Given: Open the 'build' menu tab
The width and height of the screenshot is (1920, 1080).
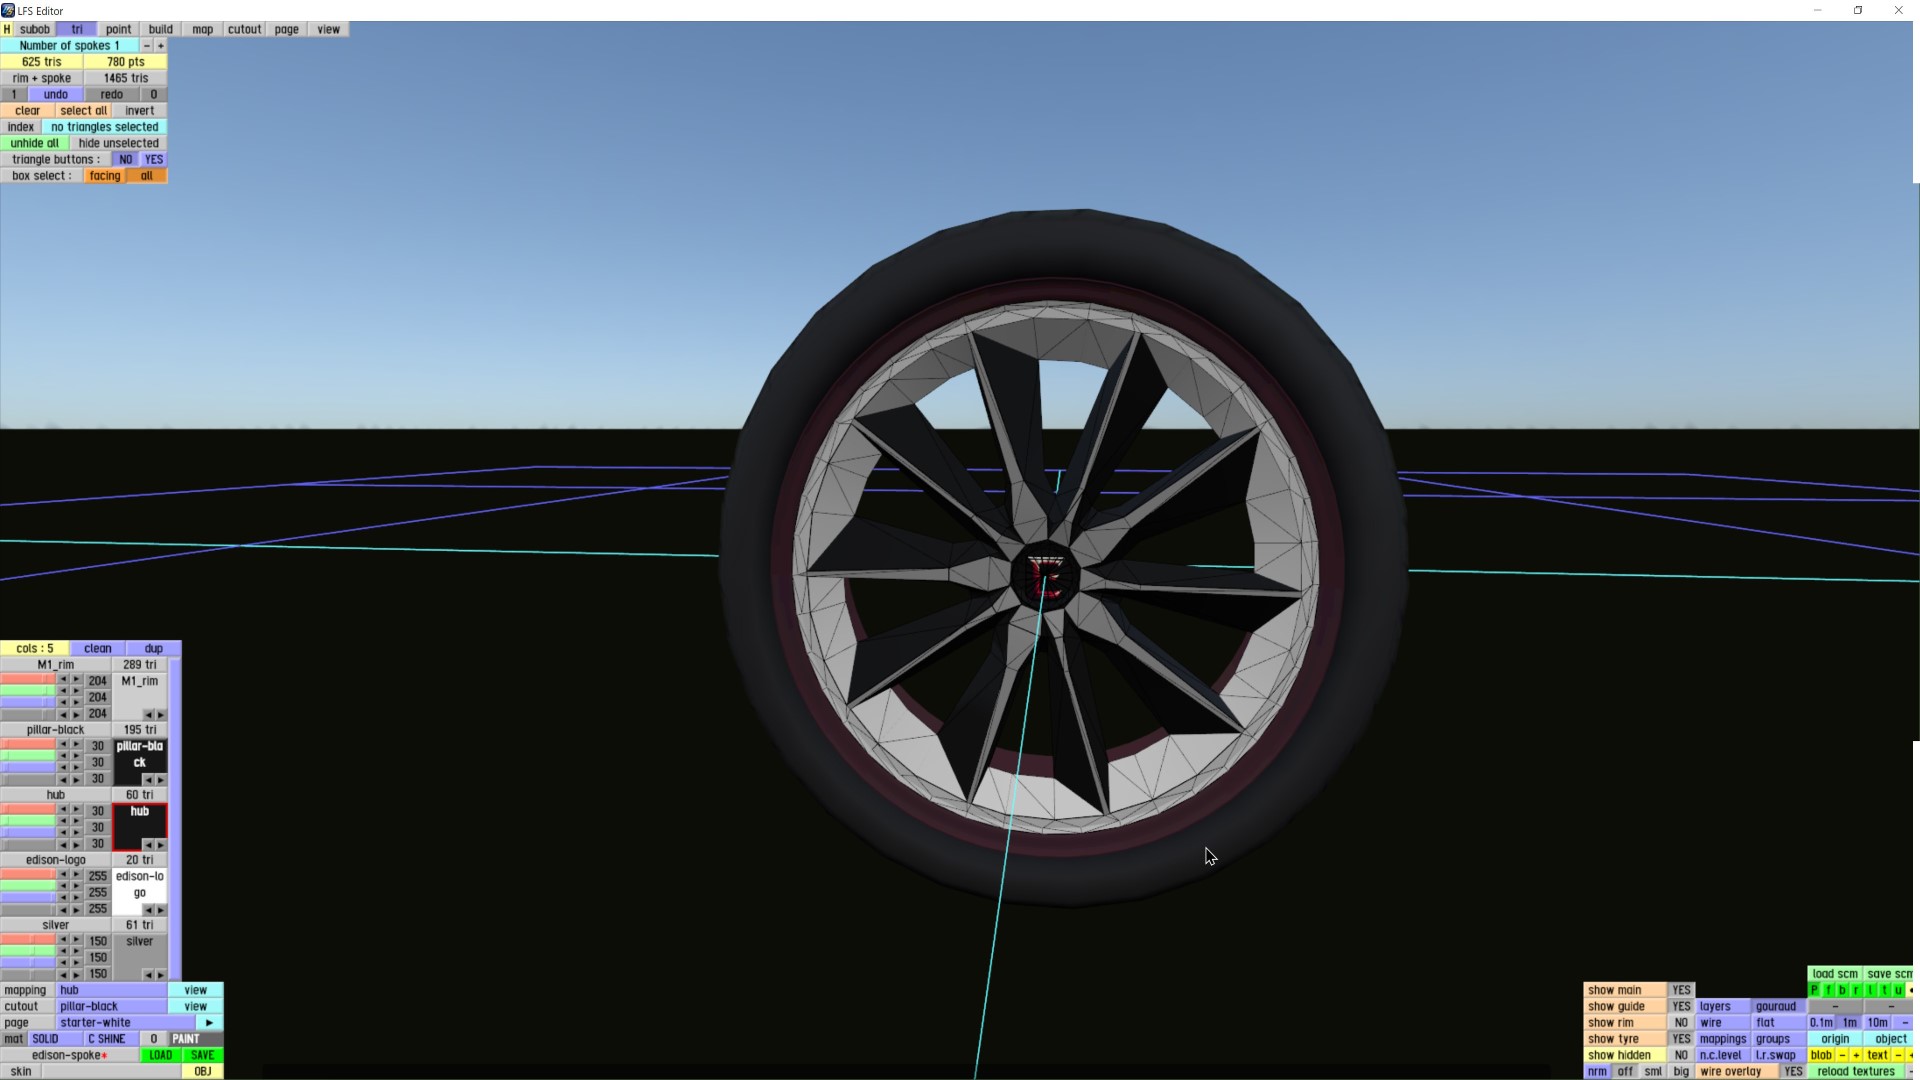Looking at the screenshot, I should coord(160,30).
